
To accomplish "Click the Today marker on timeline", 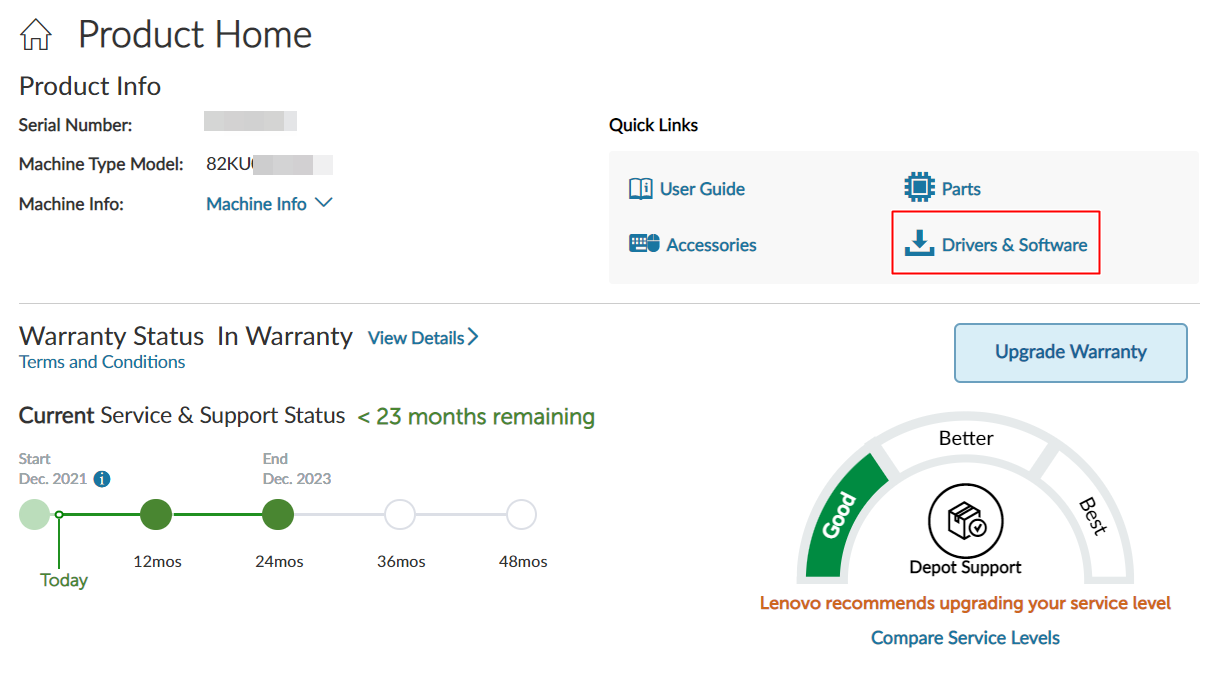I will pyautogui.click(x=60, y=515).
